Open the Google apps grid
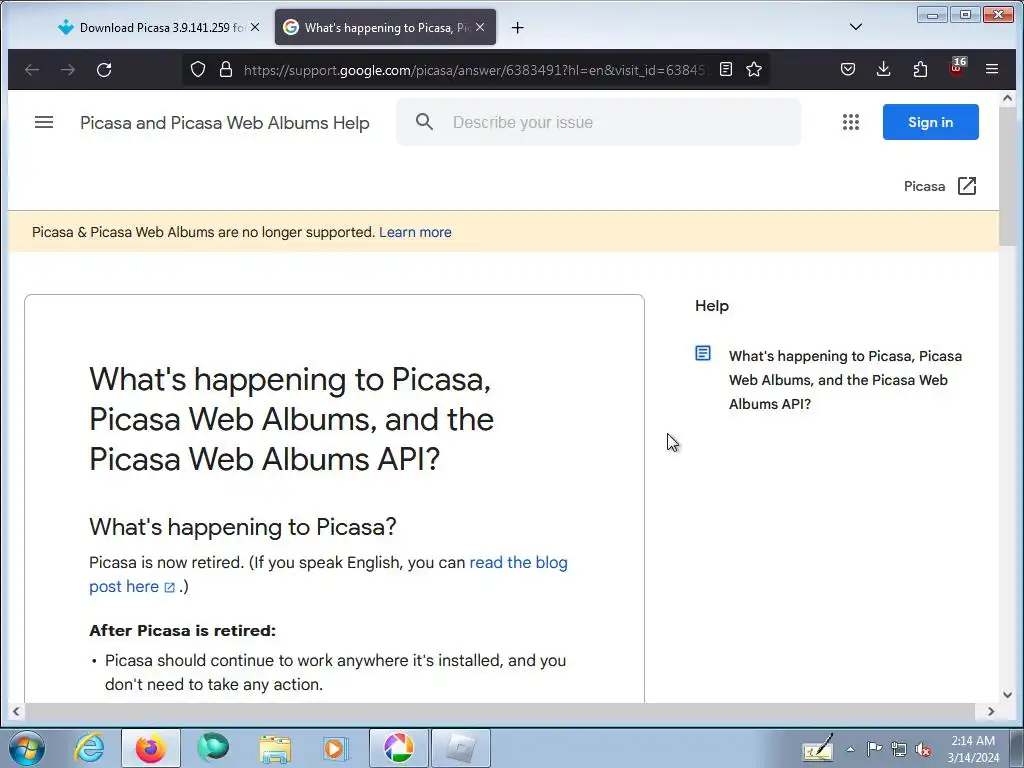The image size is (1024, 768). (850, 122)
